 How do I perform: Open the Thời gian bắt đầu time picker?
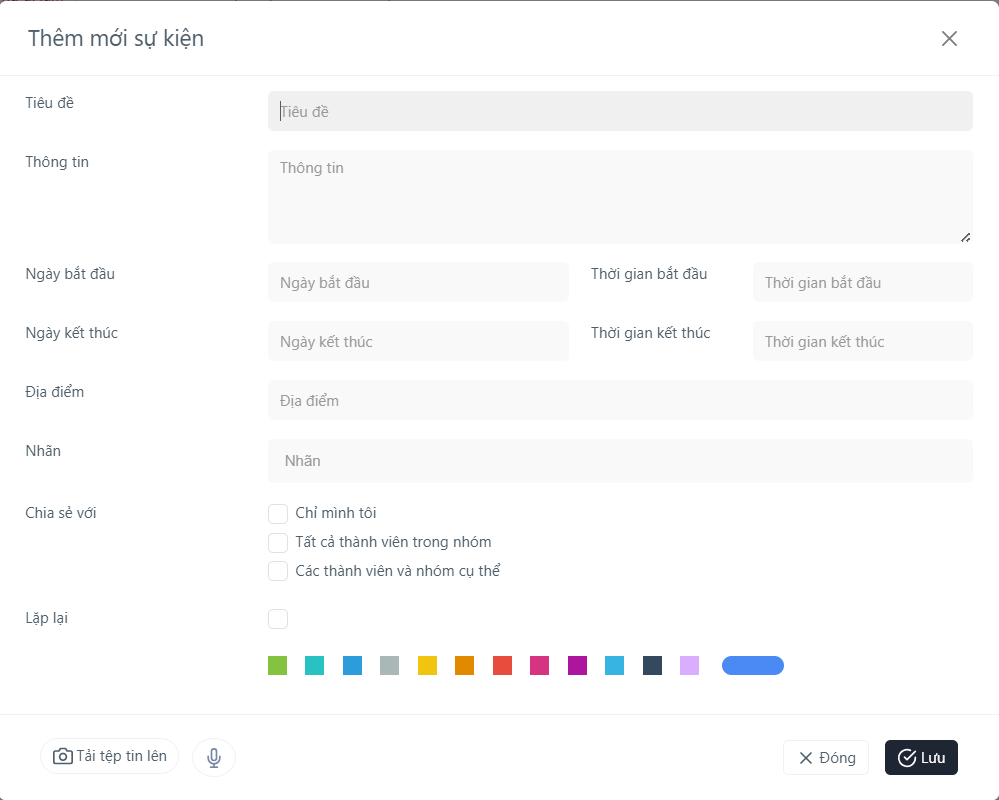tap(863, 282)
